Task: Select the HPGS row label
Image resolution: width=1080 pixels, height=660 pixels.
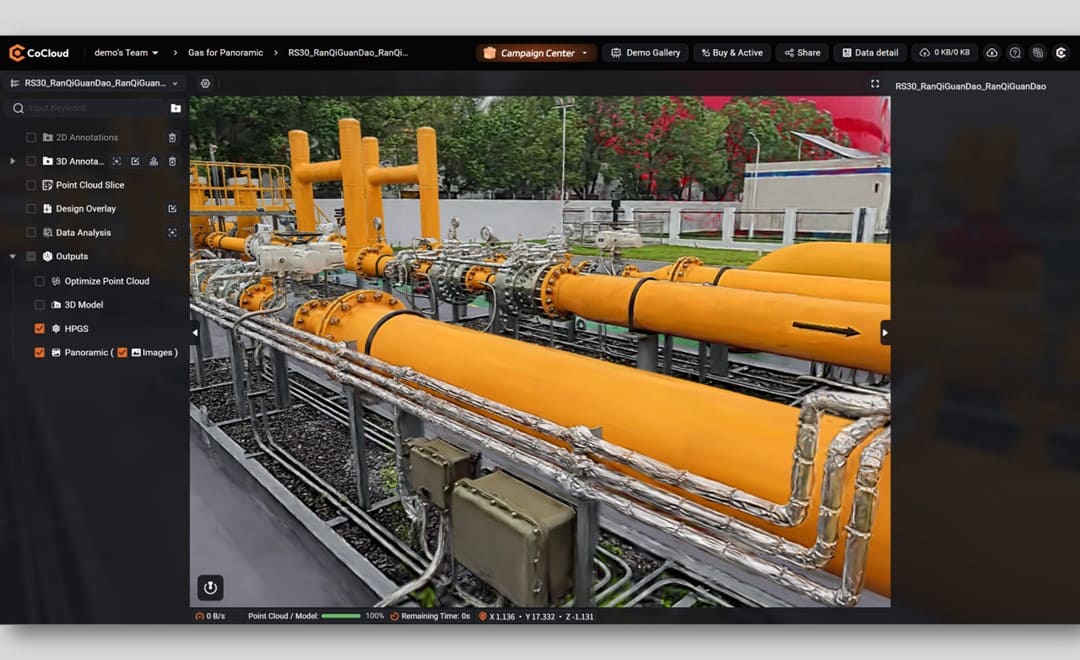Action: click(x=76, y=329)
